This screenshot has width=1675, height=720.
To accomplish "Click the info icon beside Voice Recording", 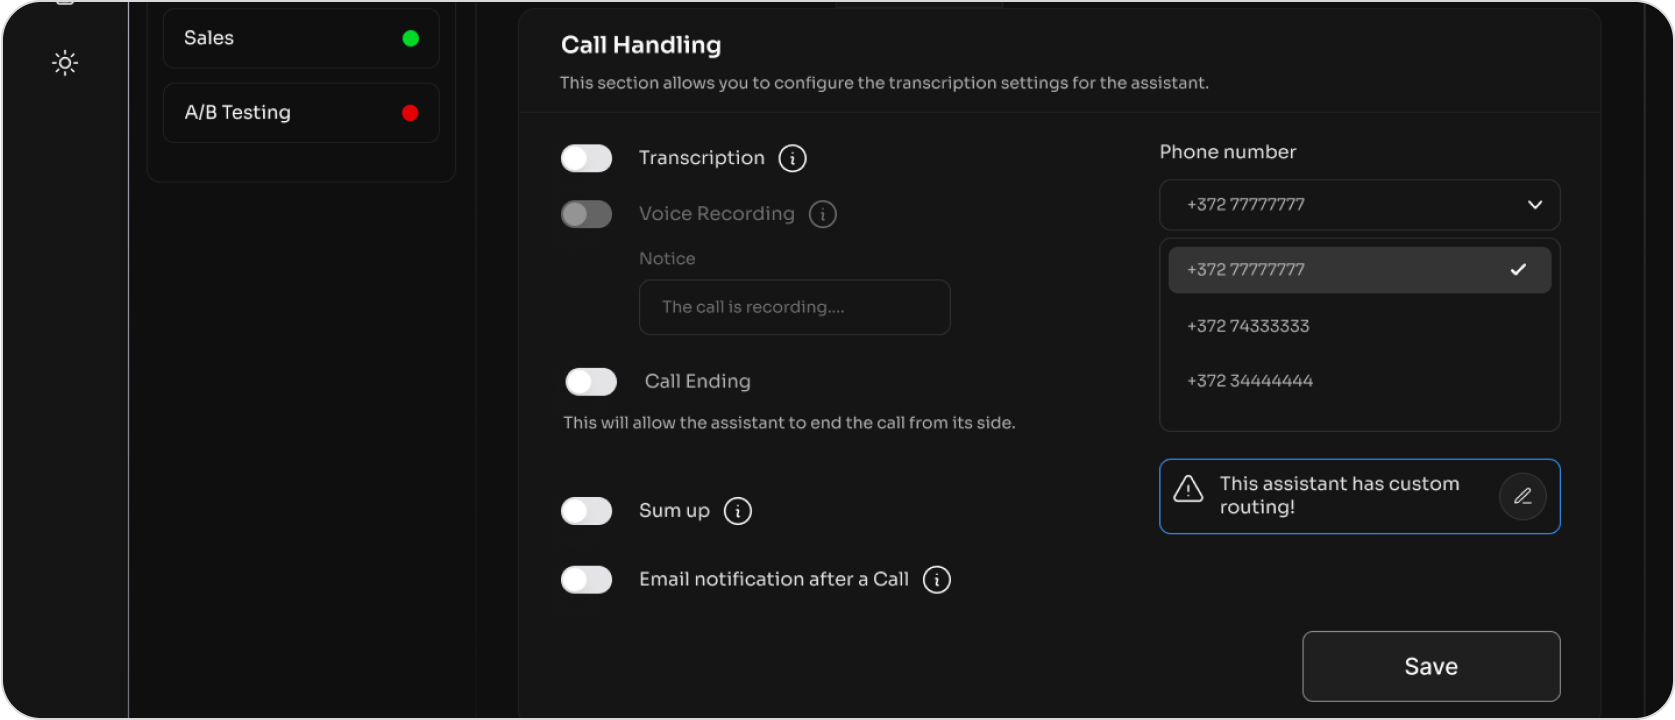I will (x=822, y=214).
